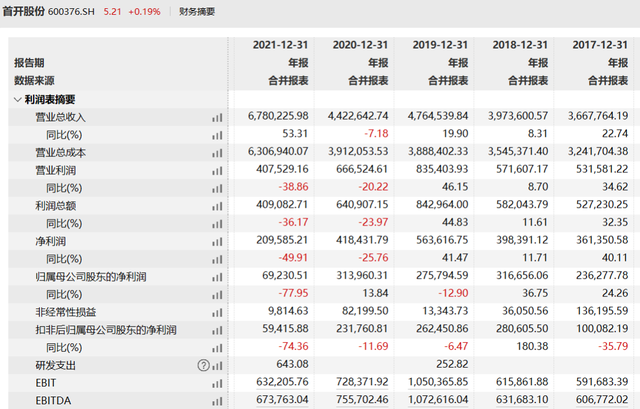Screen dimensions: 640x409
Task: Click the 营业利润 row label
Action: click(x=56, y=171)
